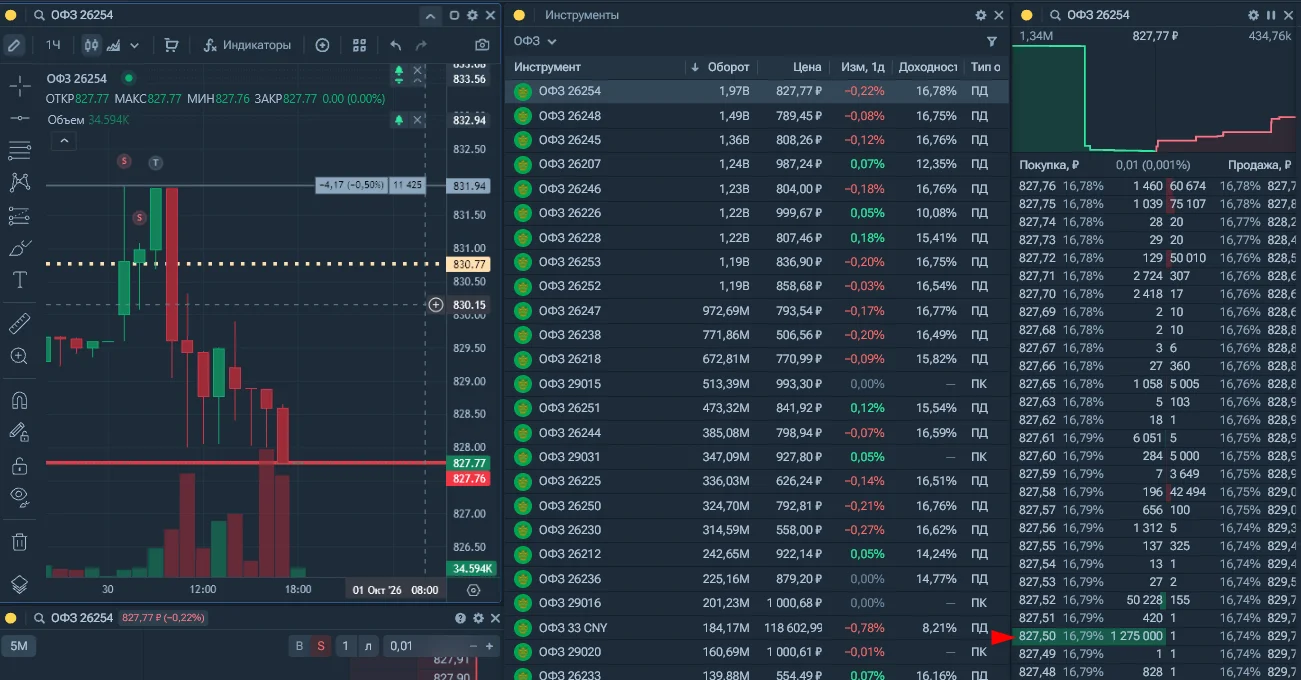Screen dimensions: 1301x680
Task: Activate the zoom-in magnifier tool
Action: click(19, 356)
